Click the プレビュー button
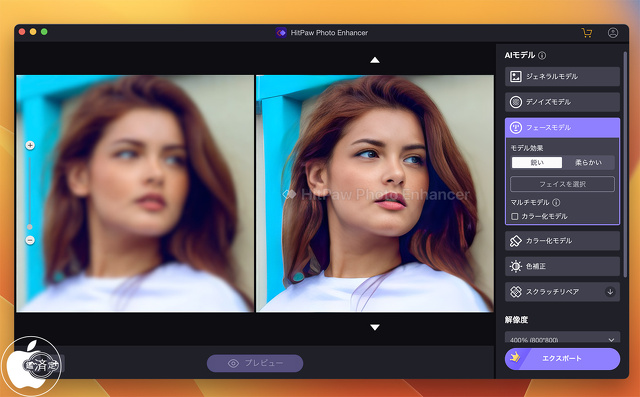The width and height of the screenshot is (640, 397). [255, 363]
